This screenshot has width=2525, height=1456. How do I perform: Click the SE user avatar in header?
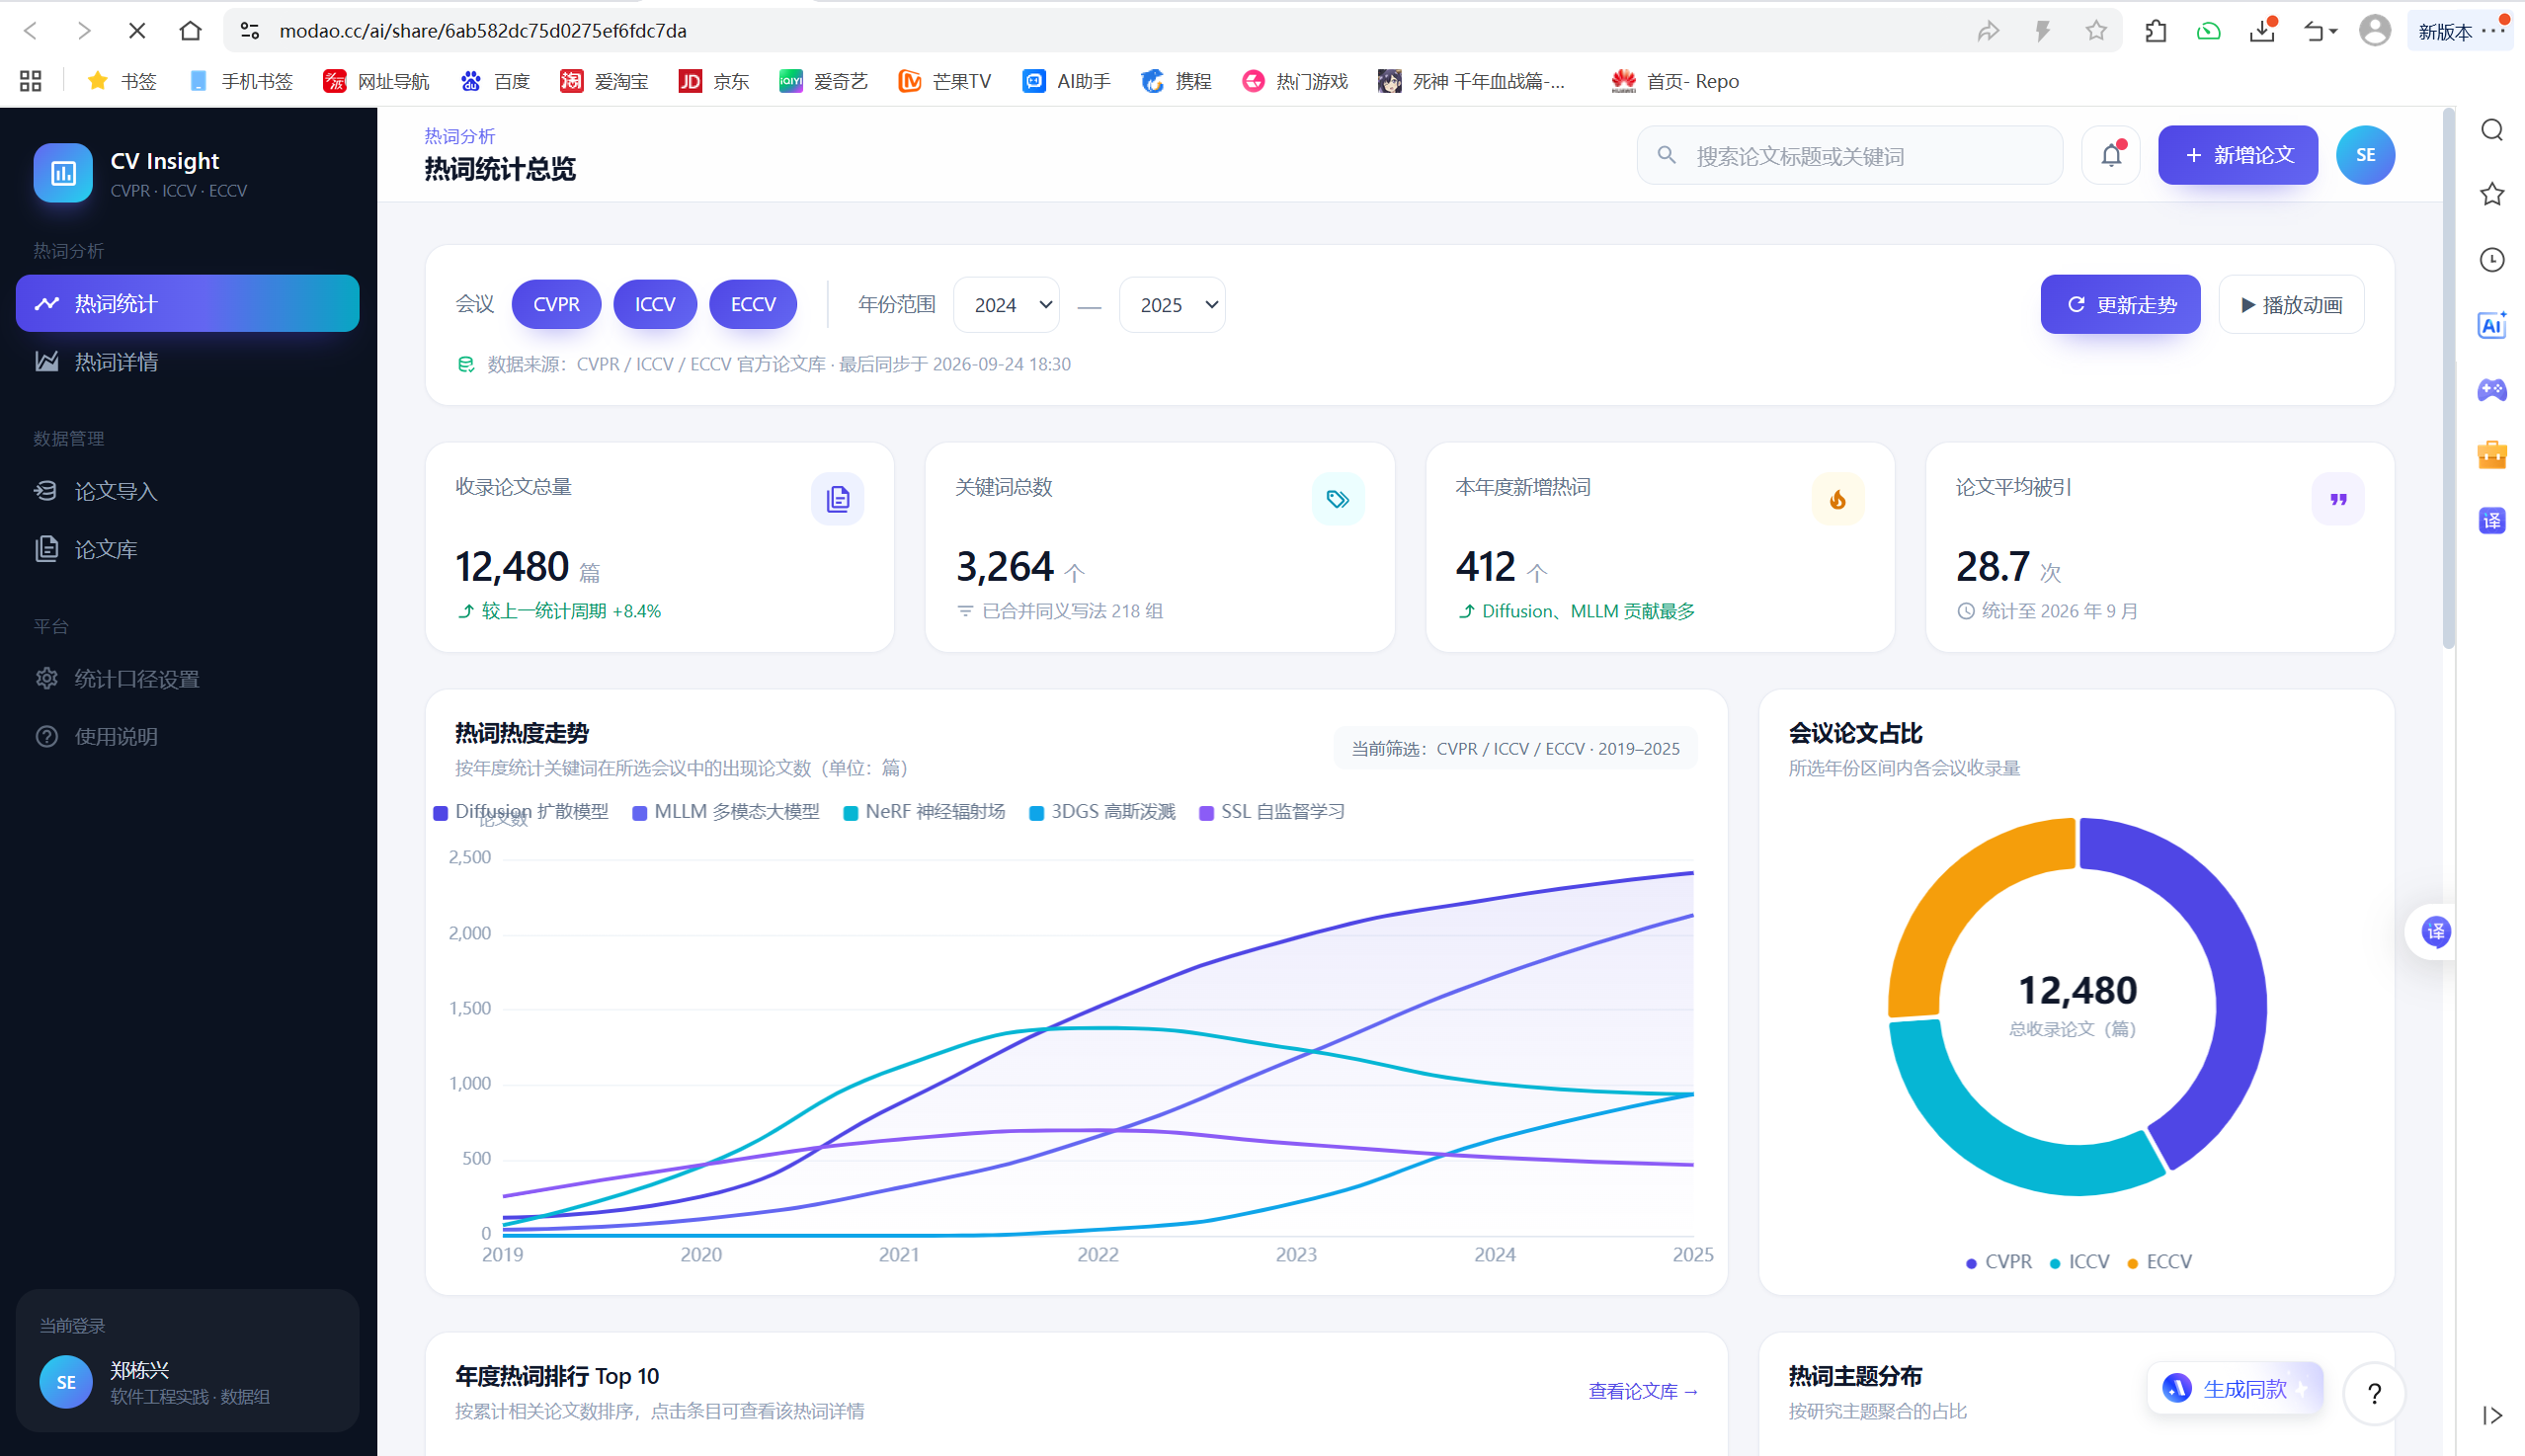(2365, 155)
